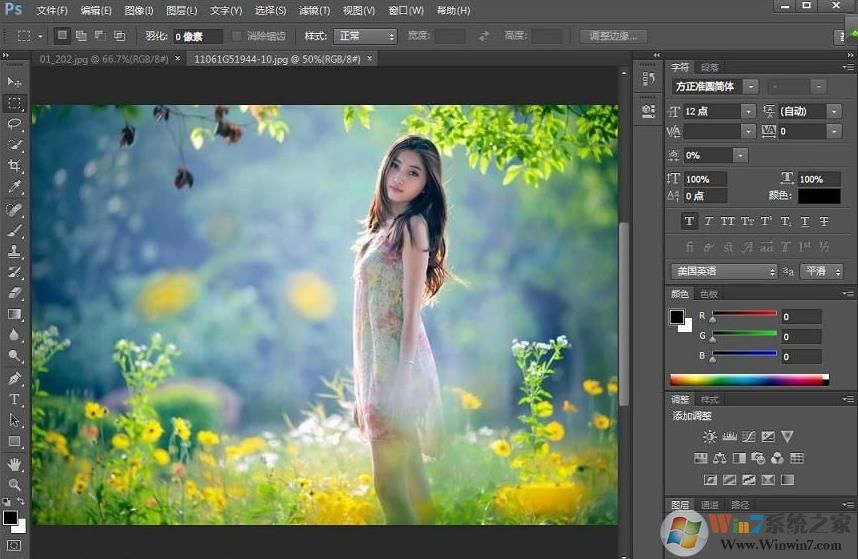Select the Rectangular Marquee tool
Viewport: 858px width, 559px height.
[14, 103]
